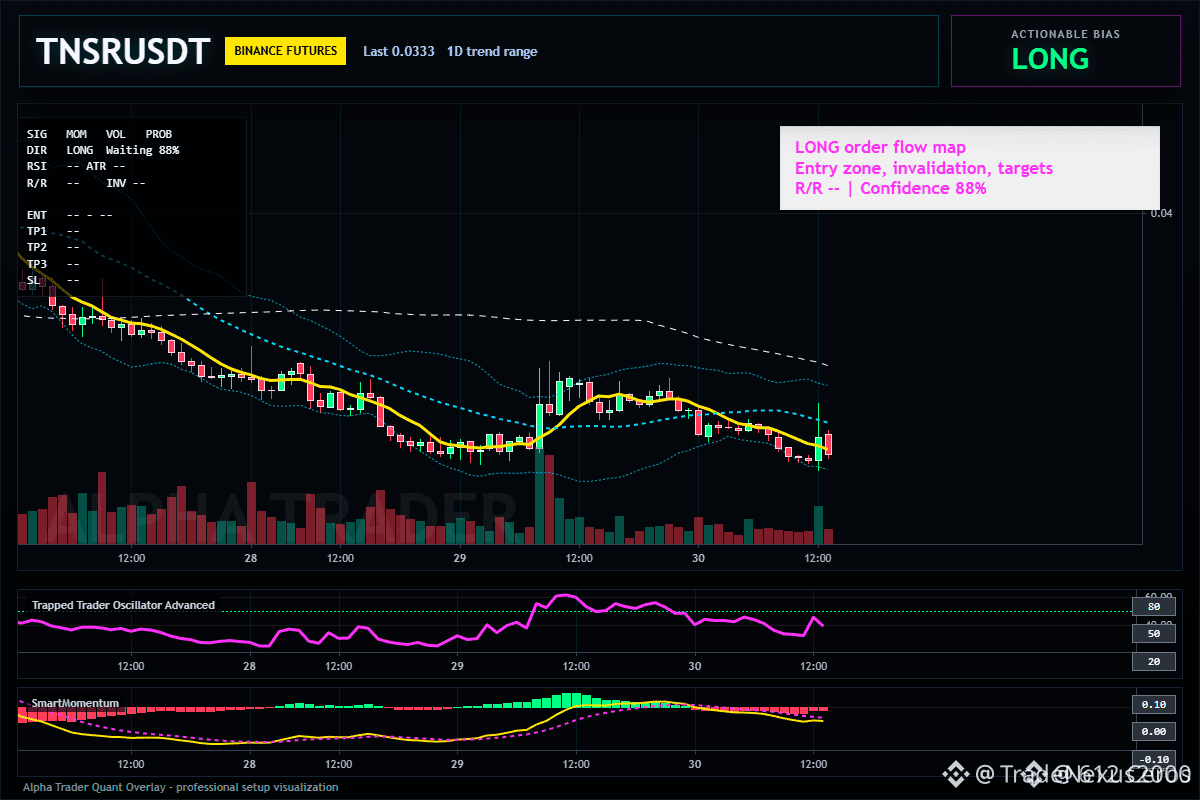Select the DIR LONG Waiting 88% row
1200x800 pixels.
pos(103,150)
